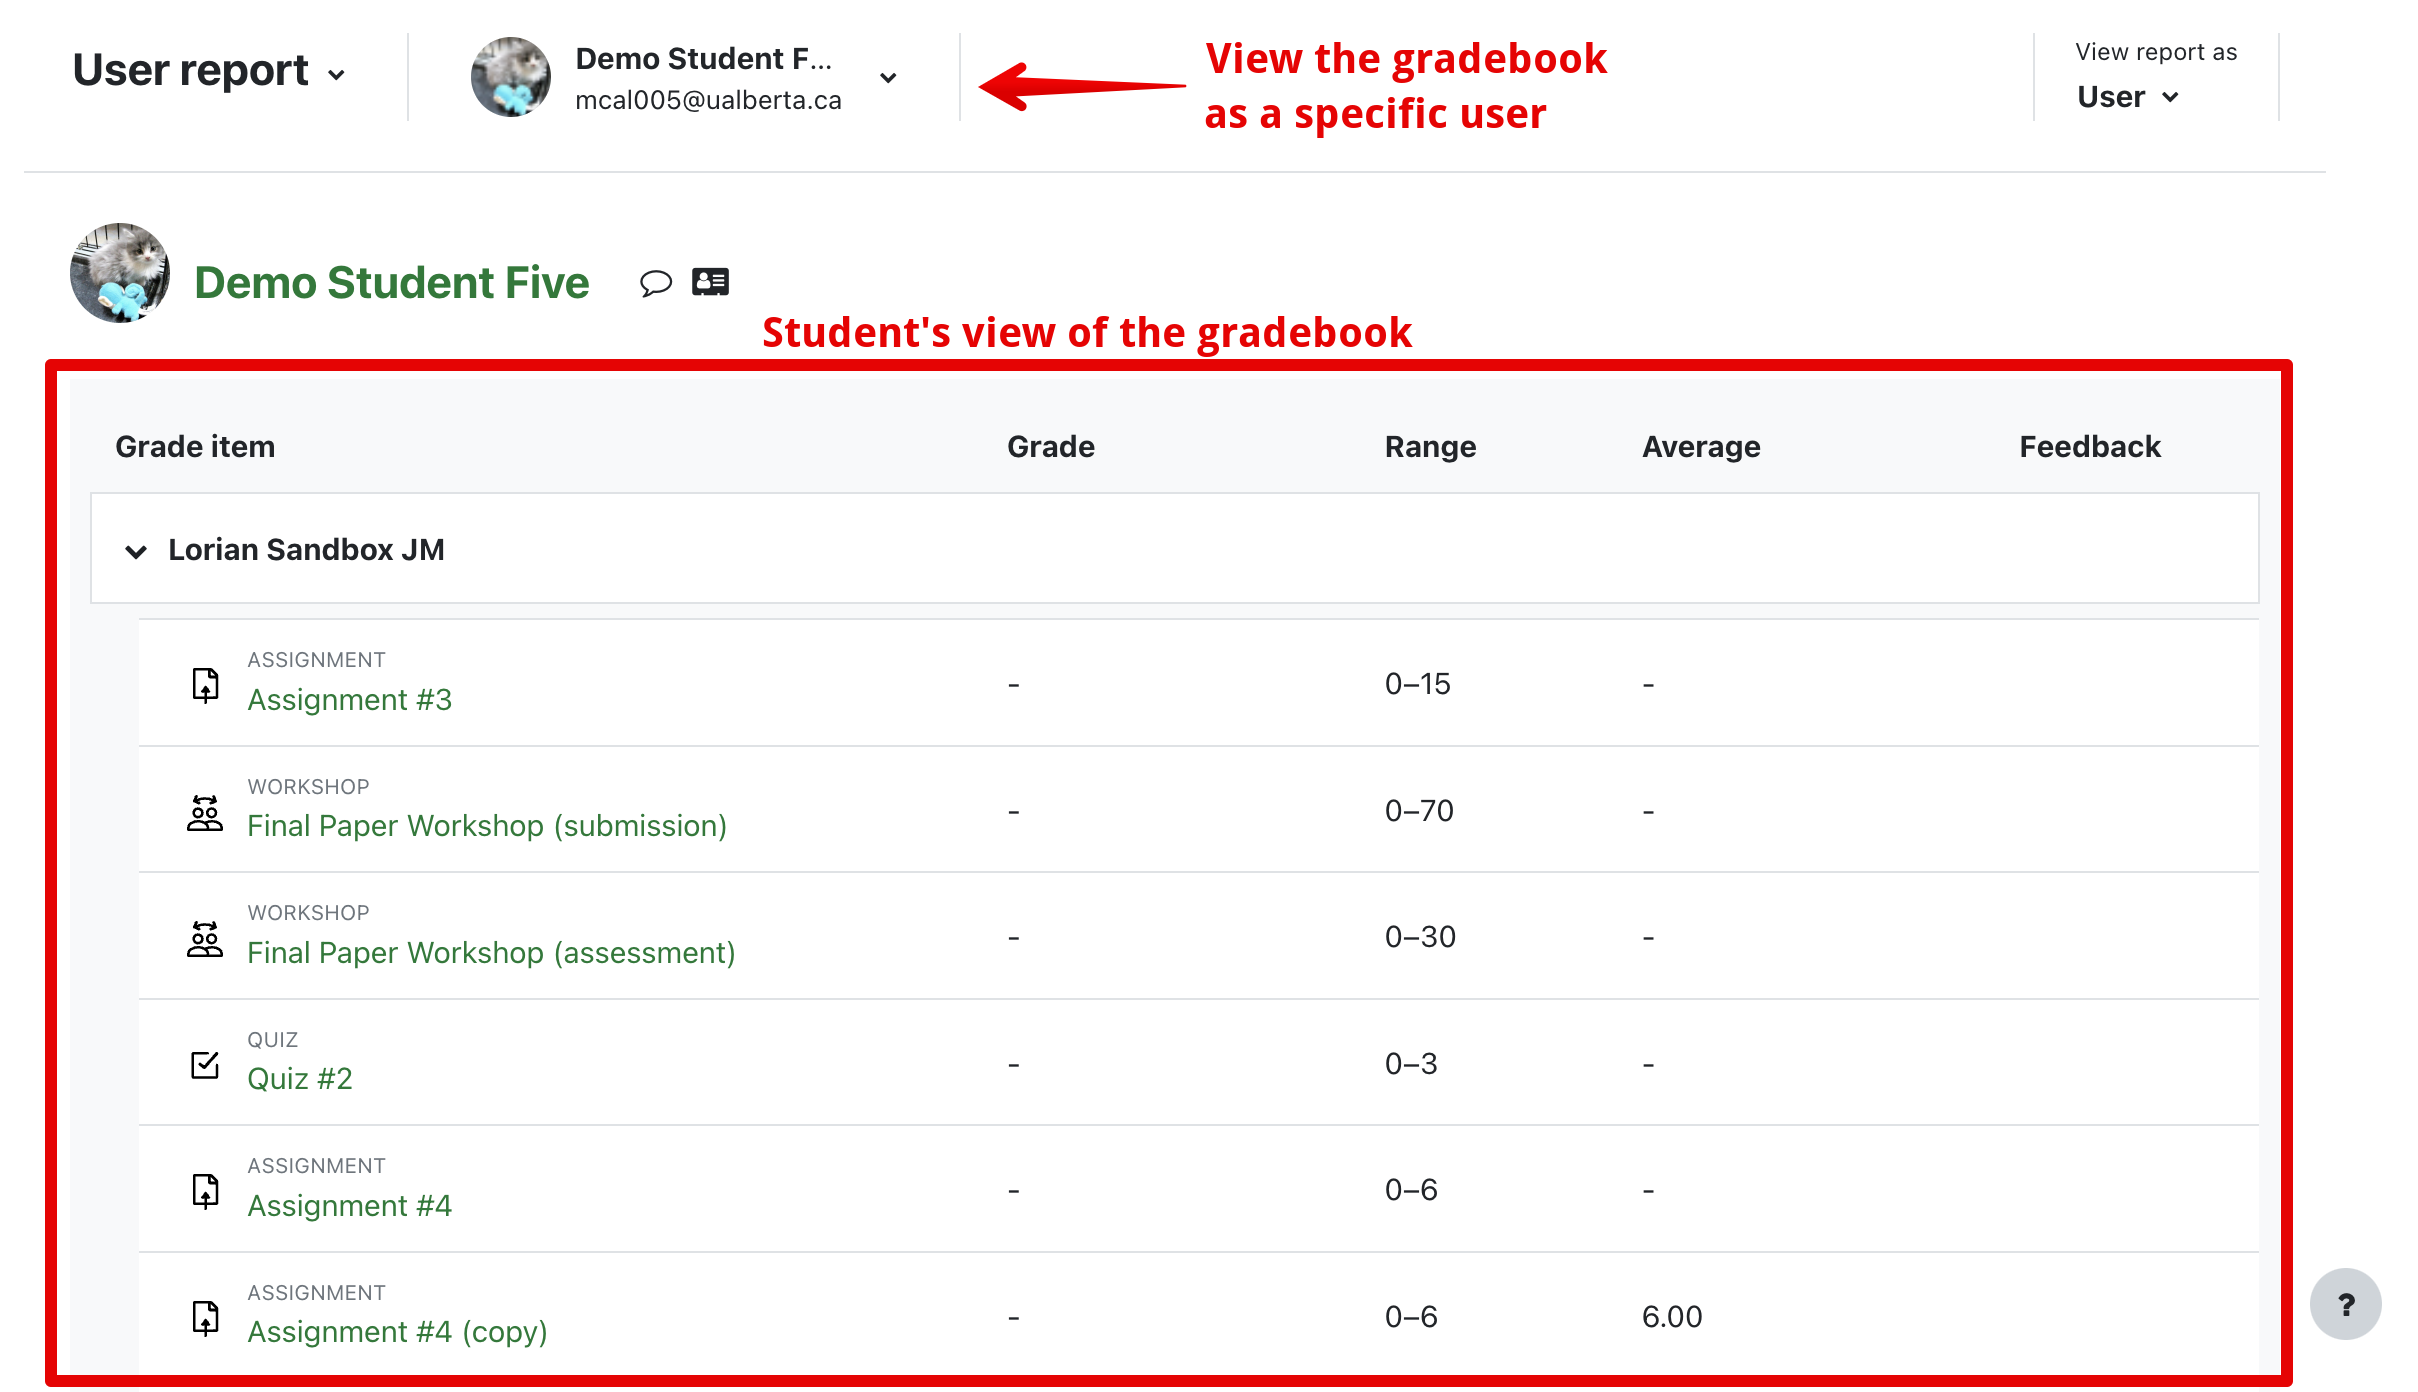Click the workshop icon for Final Paper assessment
The height and width of the screenshot is (1392, 2418).
pos(205,939)
